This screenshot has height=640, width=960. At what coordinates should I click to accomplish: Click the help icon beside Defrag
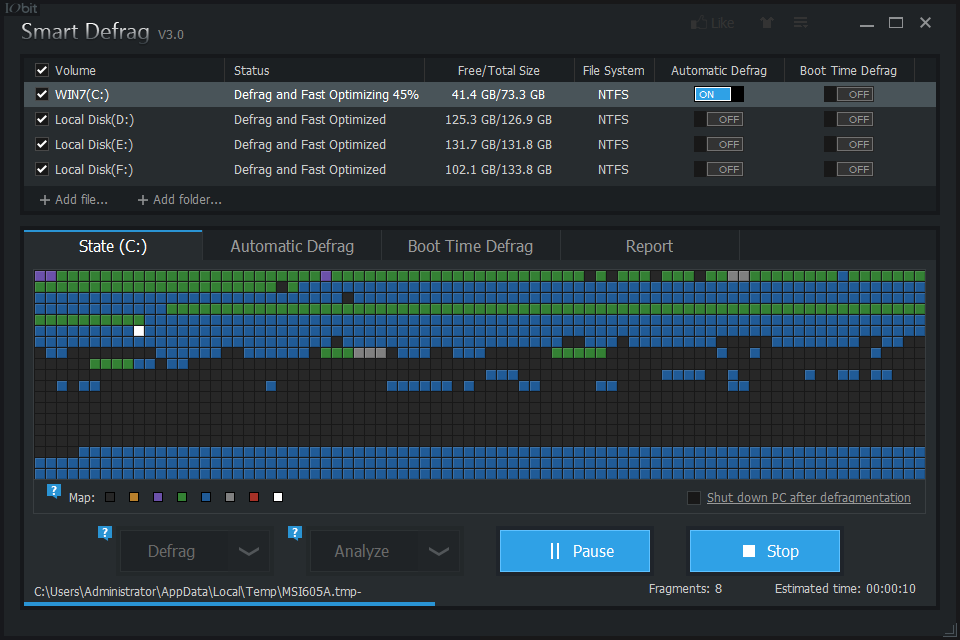tap(105, 533)
